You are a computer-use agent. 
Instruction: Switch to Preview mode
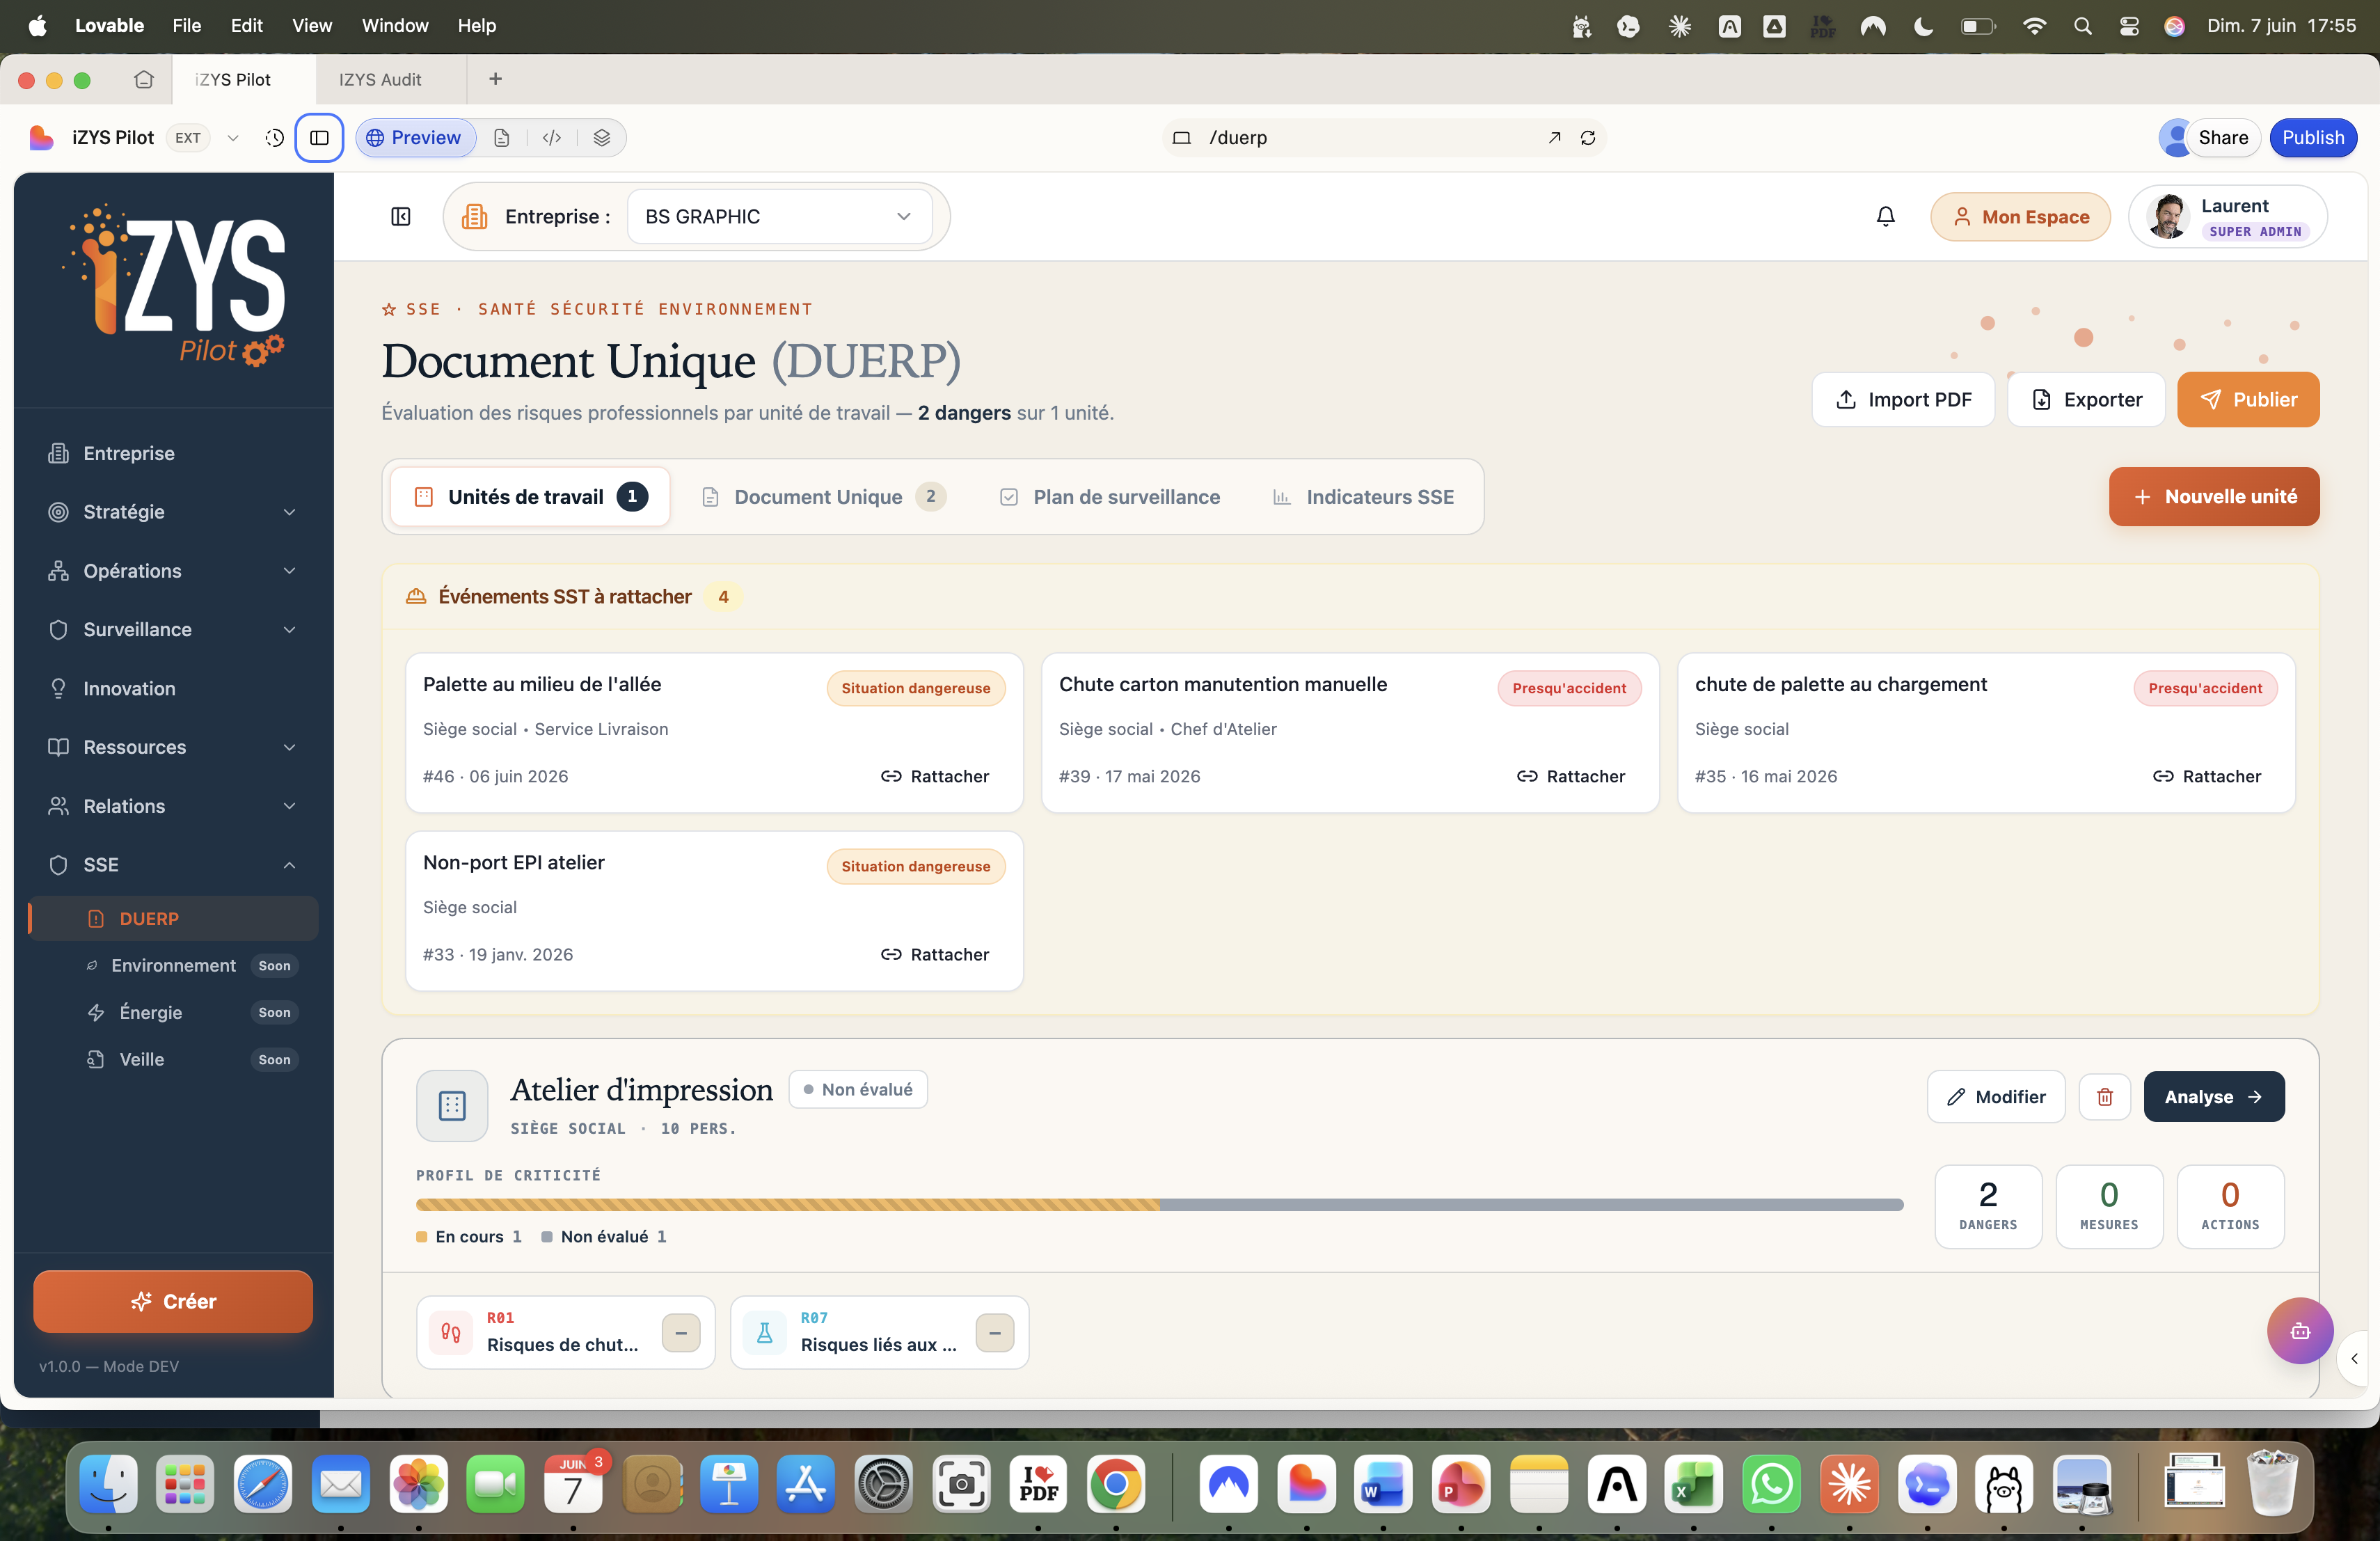415,138
